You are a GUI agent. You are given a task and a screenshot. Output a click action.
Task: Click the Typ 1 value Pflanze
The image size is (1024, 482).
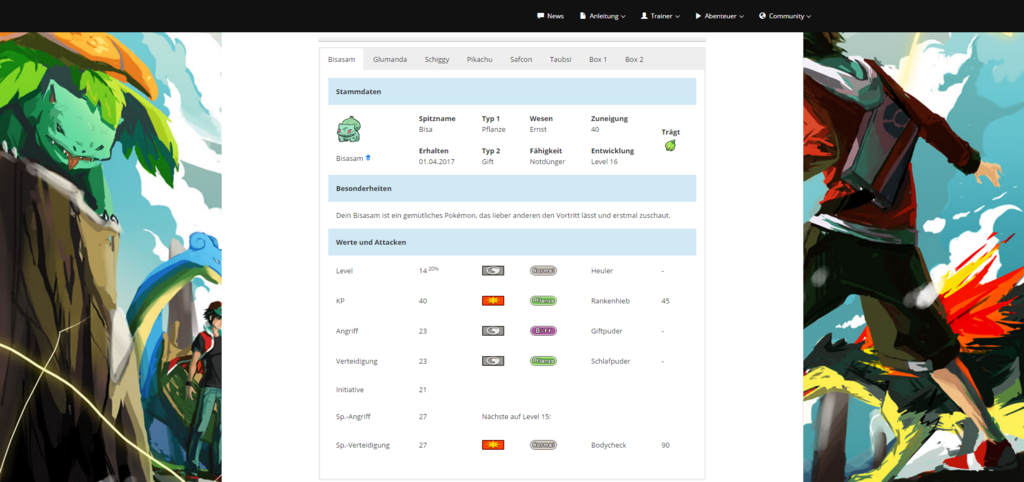(494, 129)
